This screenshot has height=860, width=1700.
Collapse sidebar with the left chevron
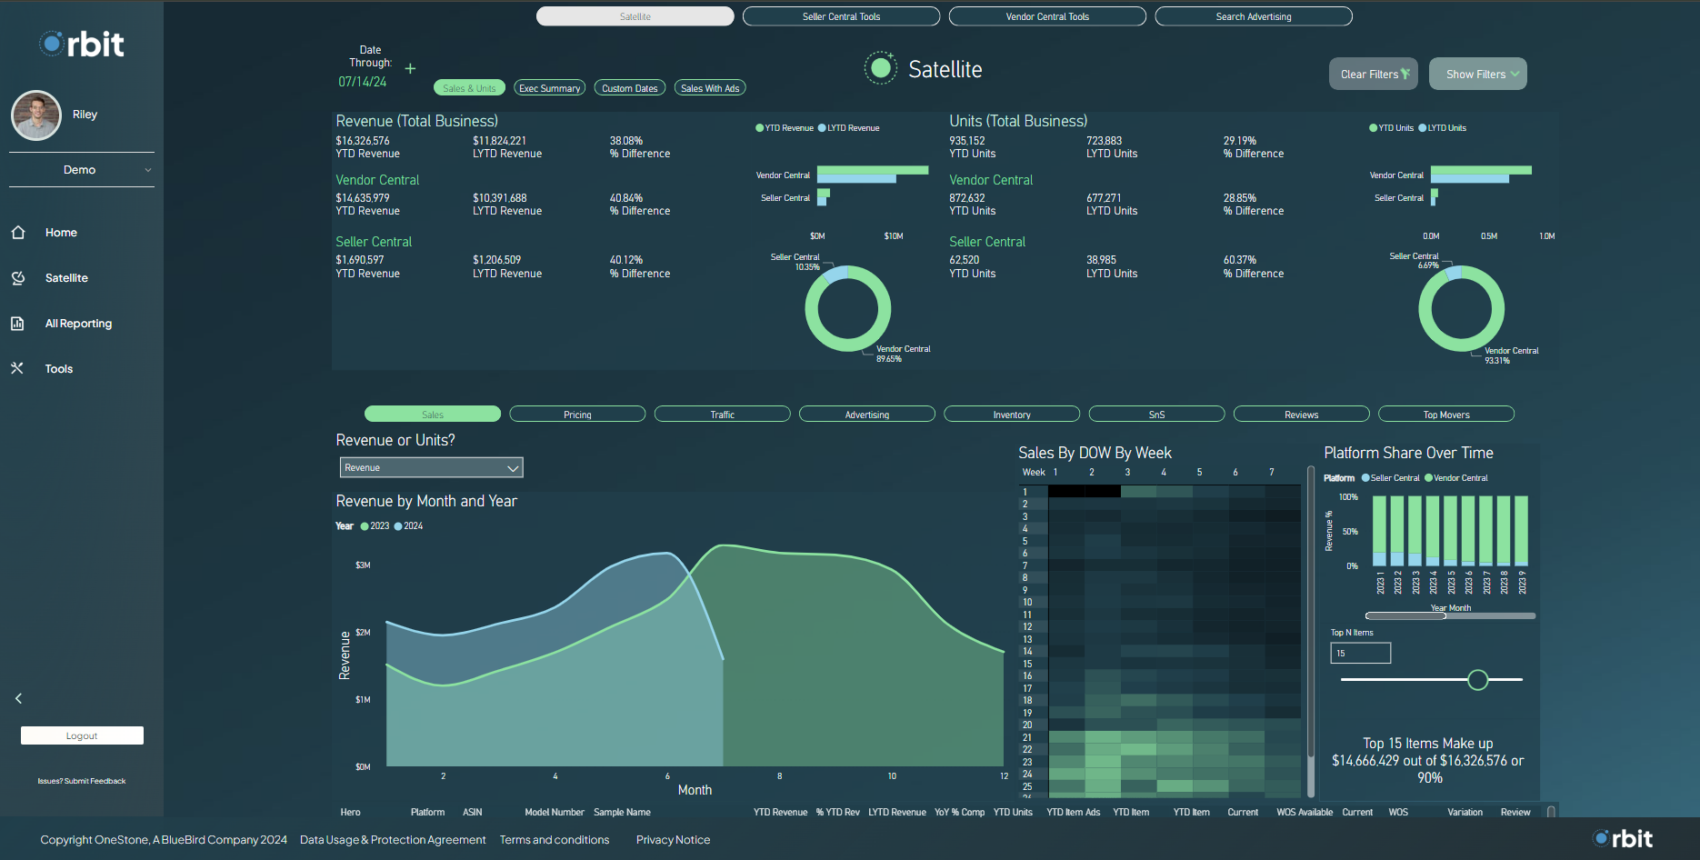pos(18,698)
